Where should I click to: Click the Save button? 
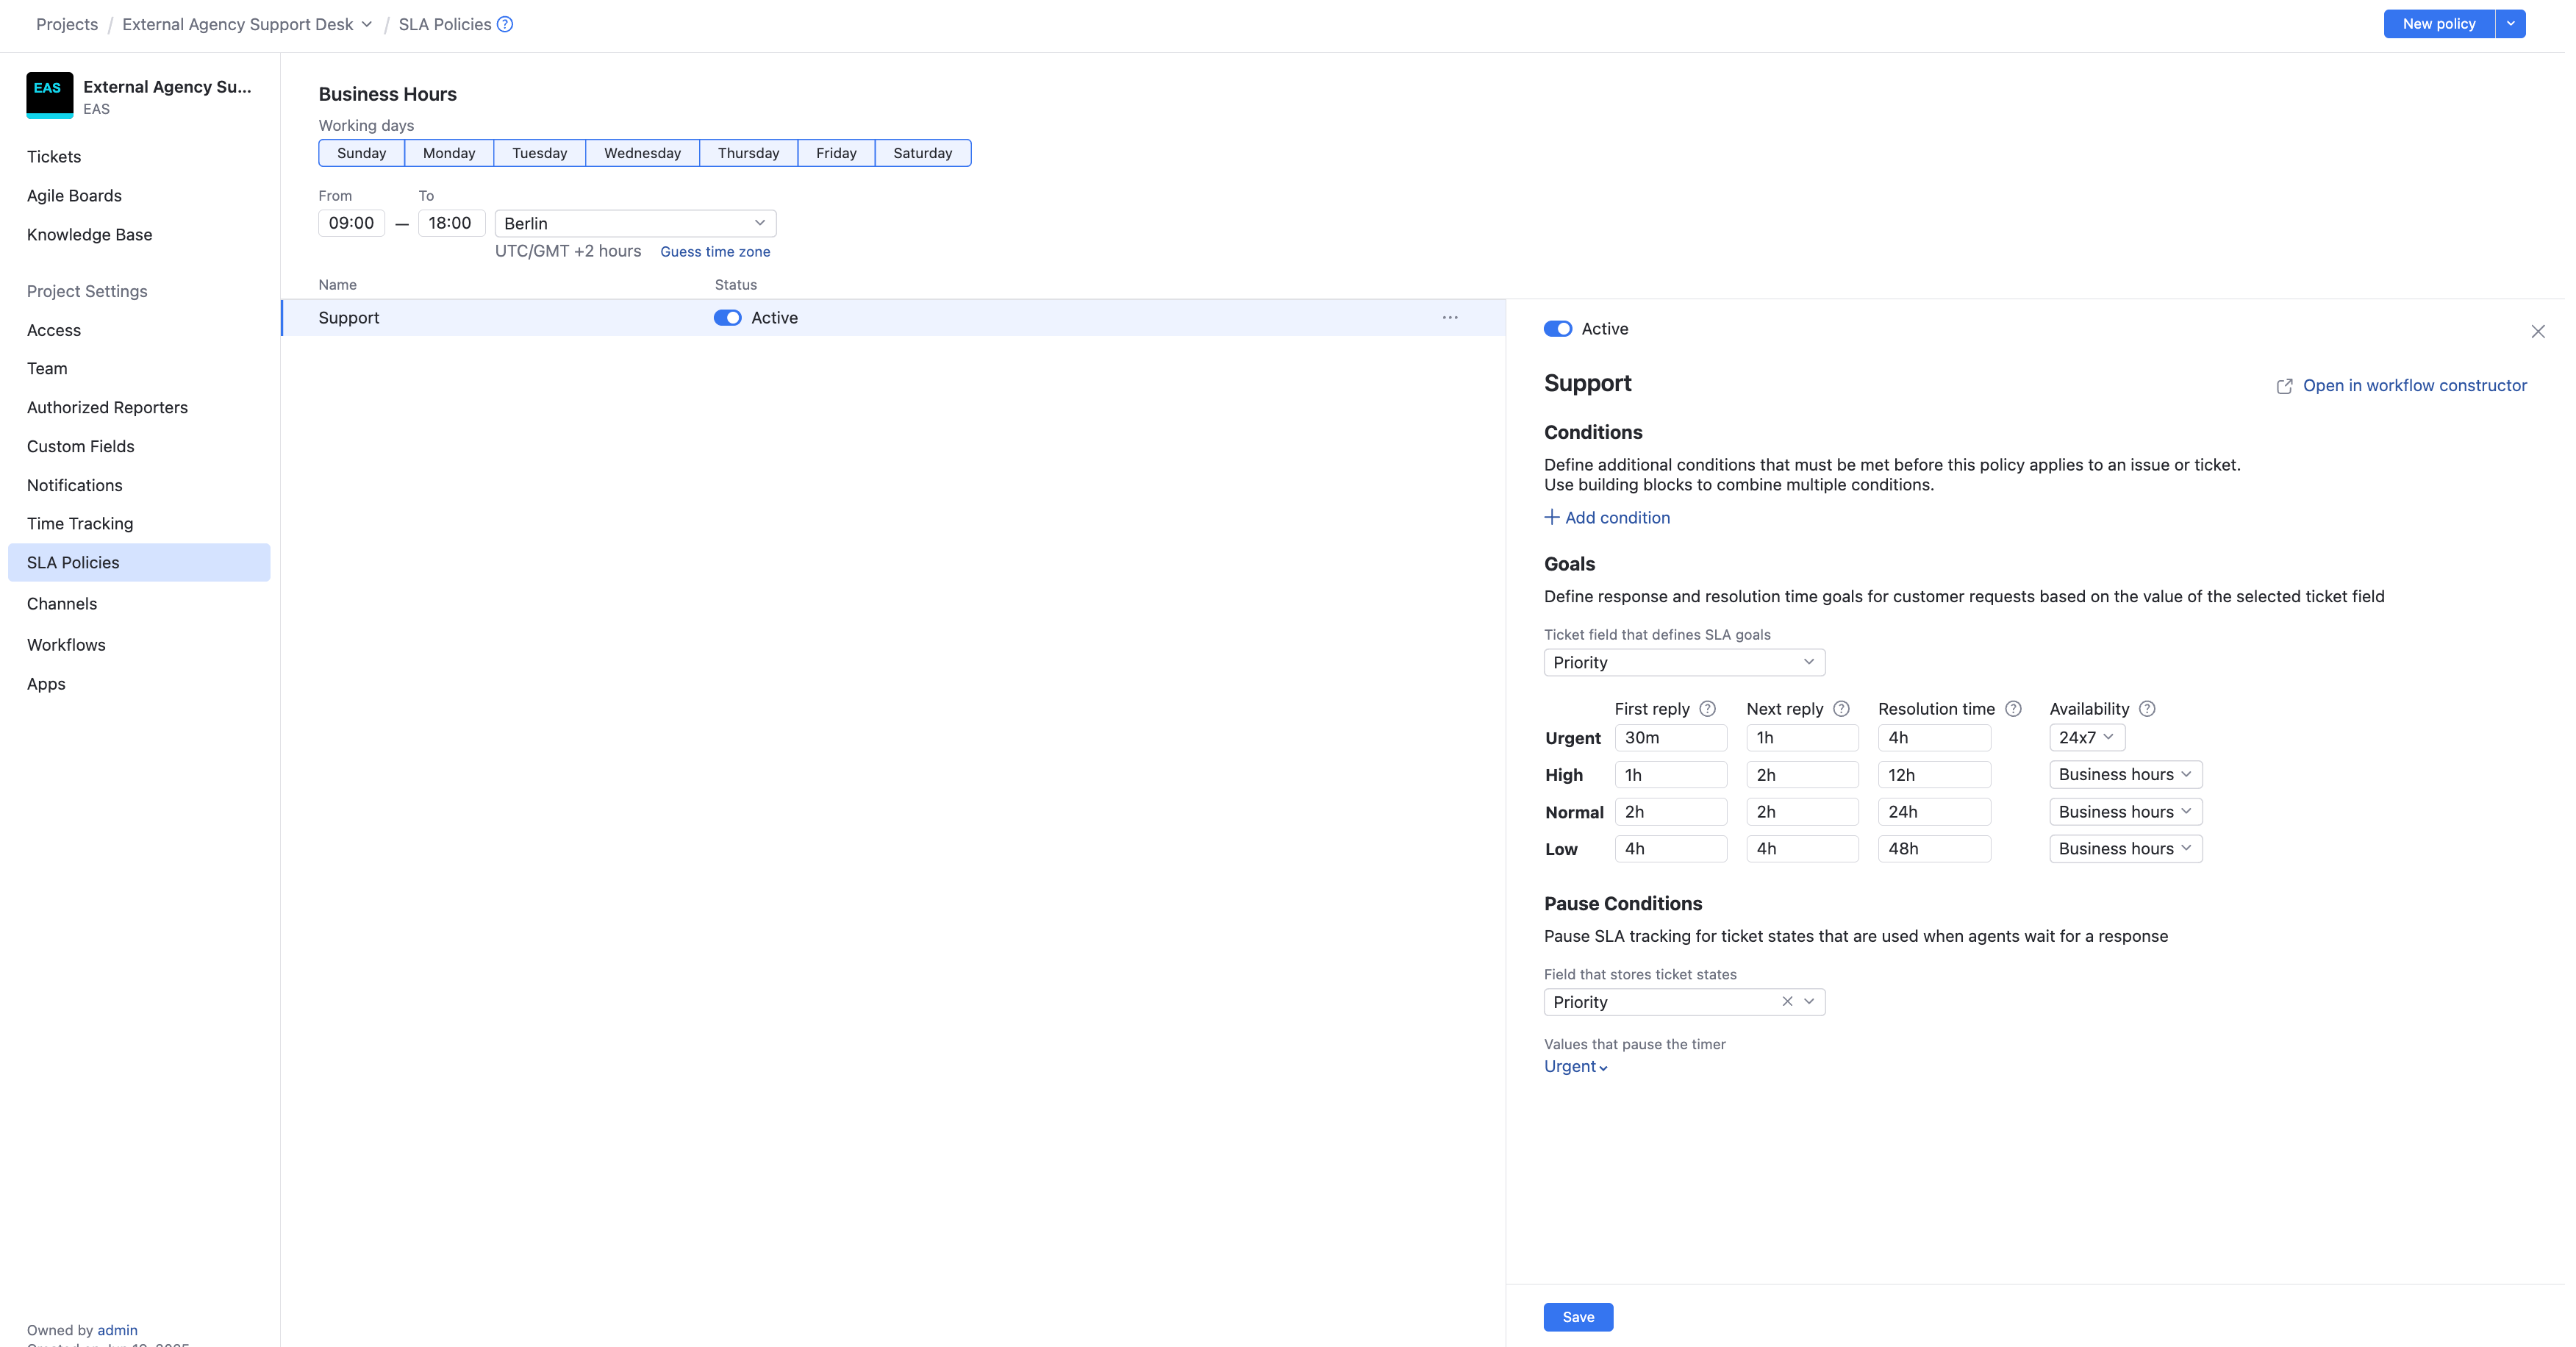click(1578, 1317)
